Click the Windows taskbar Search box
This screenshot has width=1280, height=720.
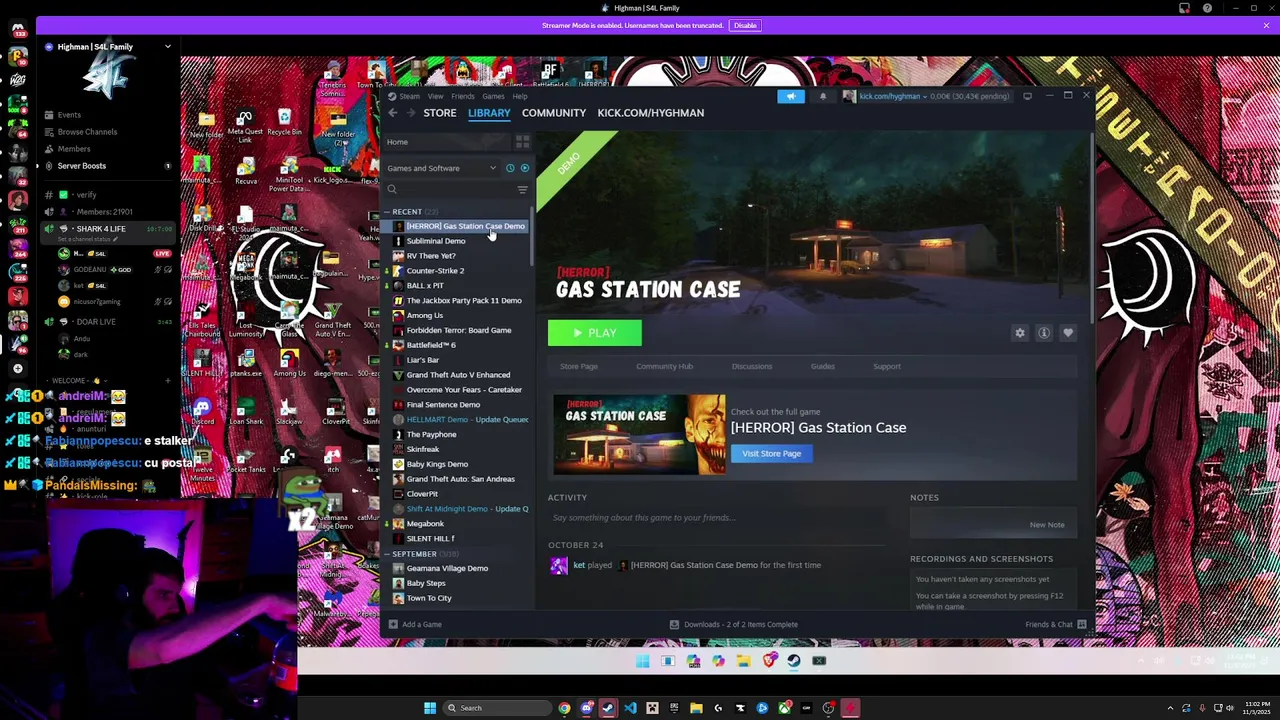point(496,708)
